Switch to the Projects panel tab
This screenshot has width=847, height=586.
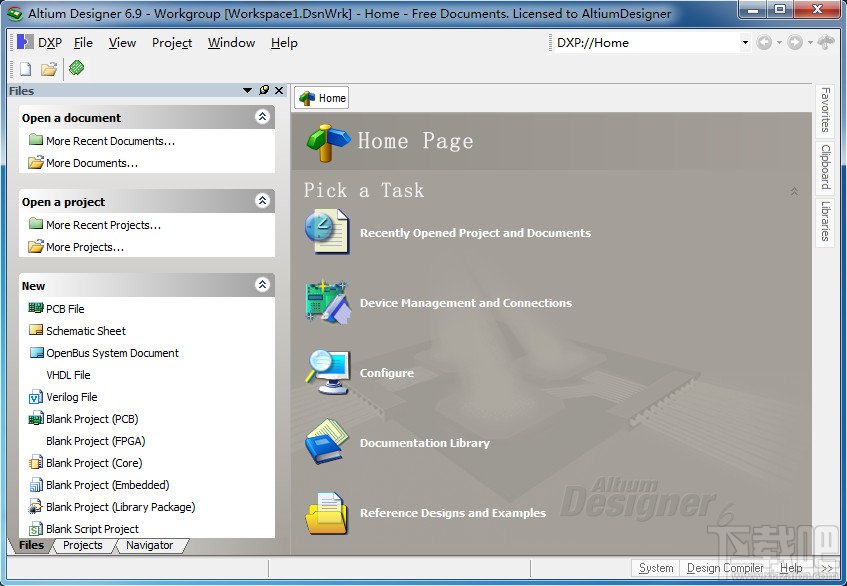pyautogui.click(x=83, y=545)
